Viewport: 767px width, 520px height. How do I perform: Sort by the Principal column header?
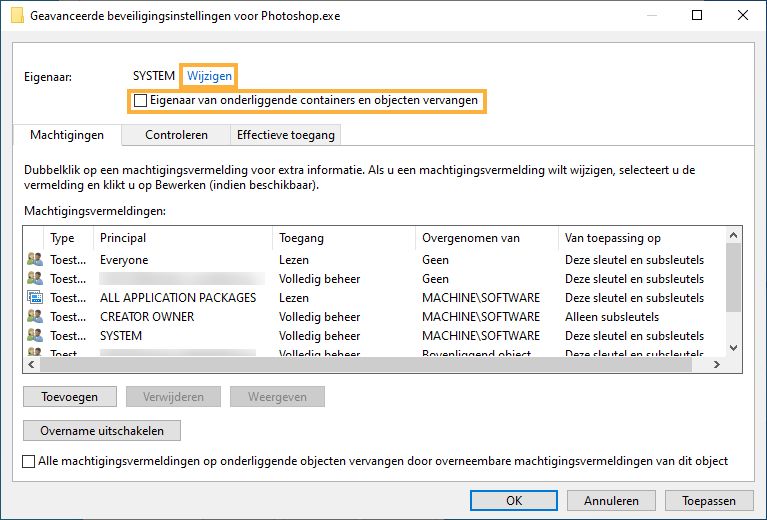pos(182,238)
